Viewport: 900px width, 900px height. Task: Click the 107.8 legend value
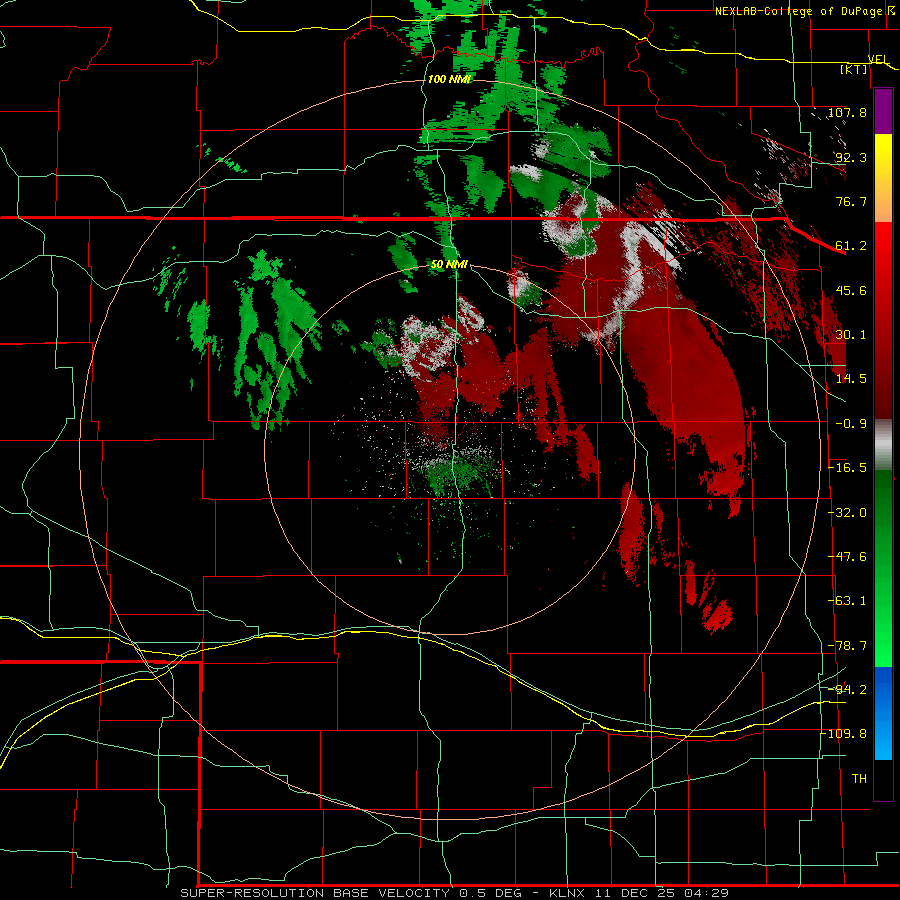847,112
